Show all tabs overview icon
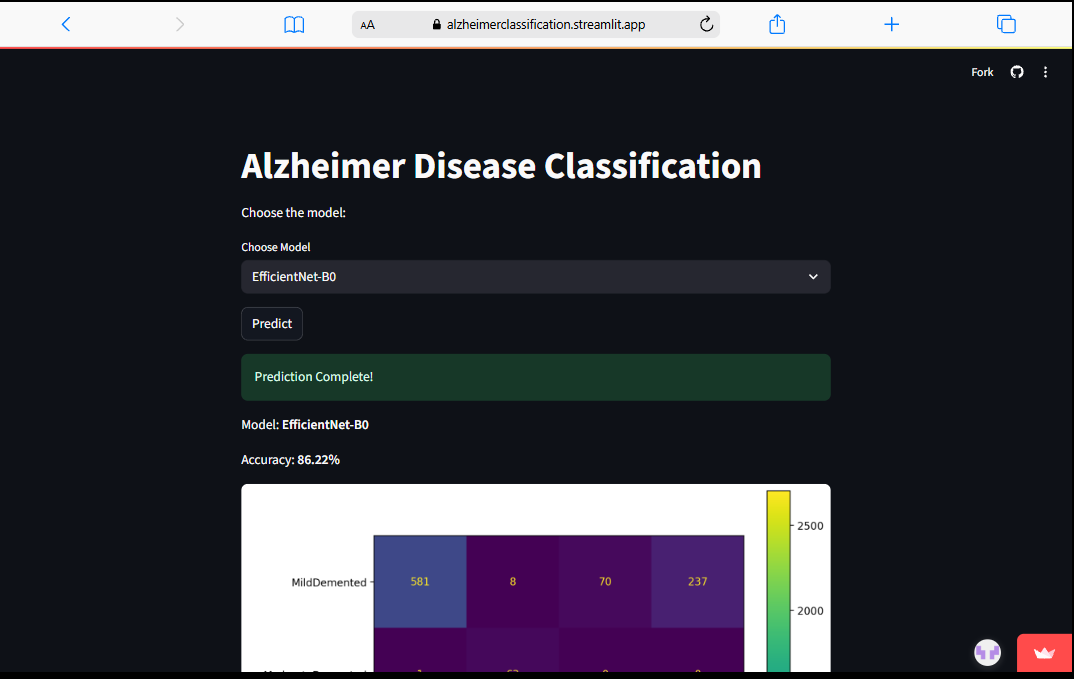The height and width of the screenshot is (679, 1074). point(1006,25)
